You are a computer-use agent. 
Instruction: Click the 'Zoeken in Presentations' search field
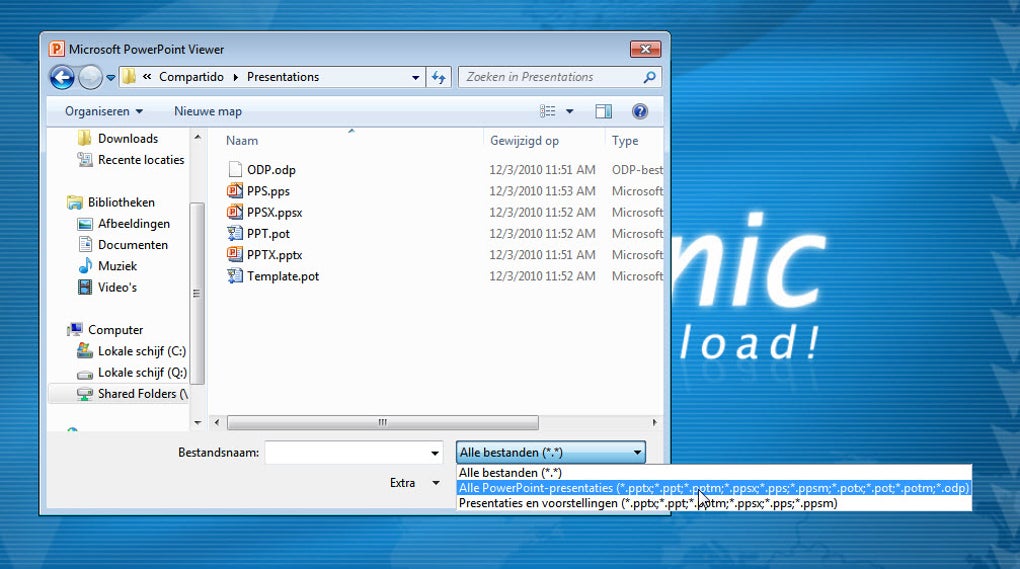(x=559, y=77)
